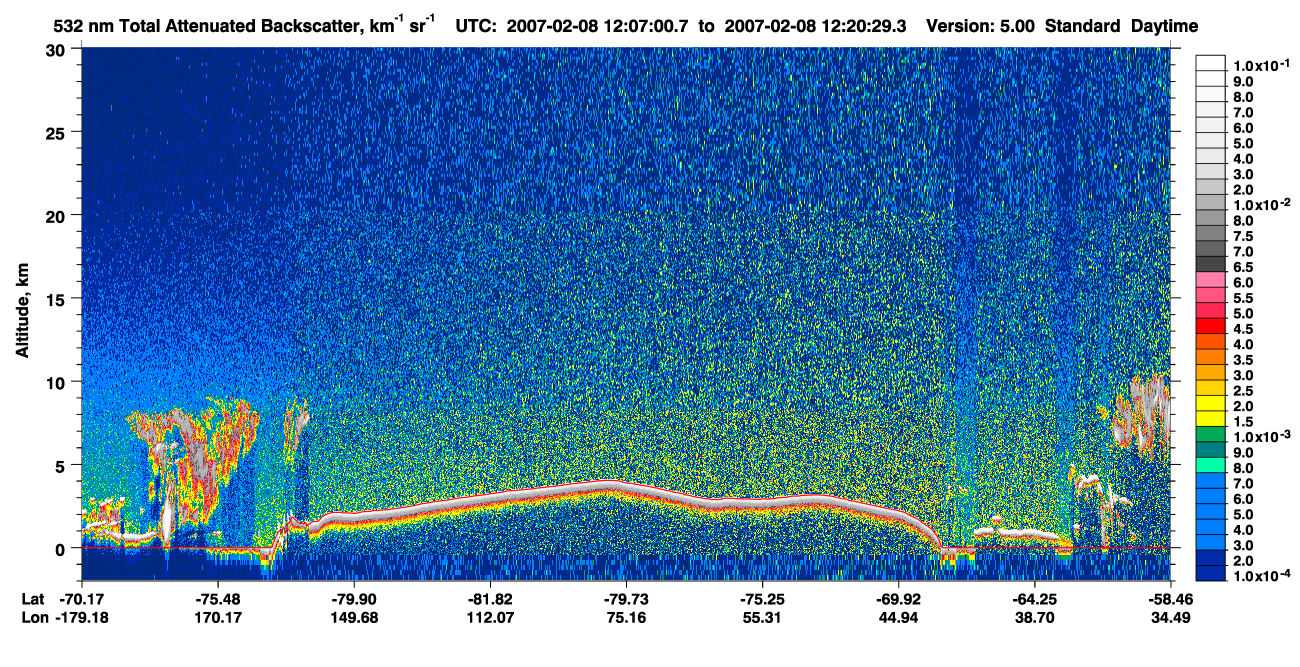Click colorbar label '2.5'

tap(1243, 393)
